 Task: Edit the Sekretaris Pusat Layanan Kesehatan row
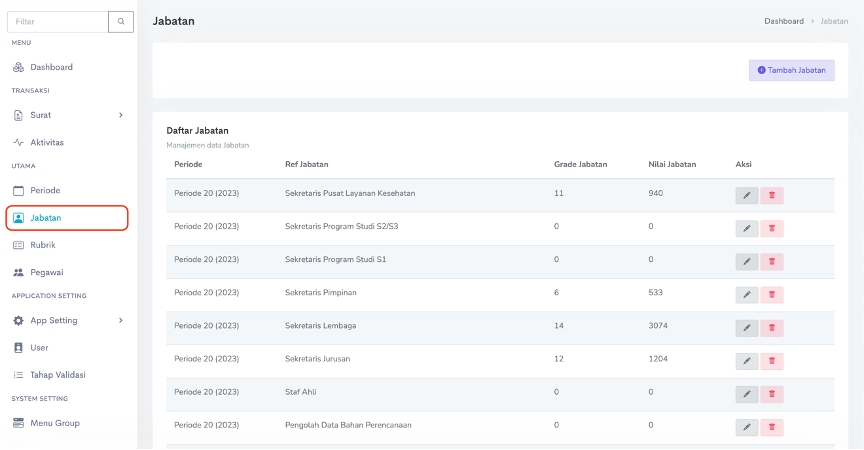click(x=746, y=196)
